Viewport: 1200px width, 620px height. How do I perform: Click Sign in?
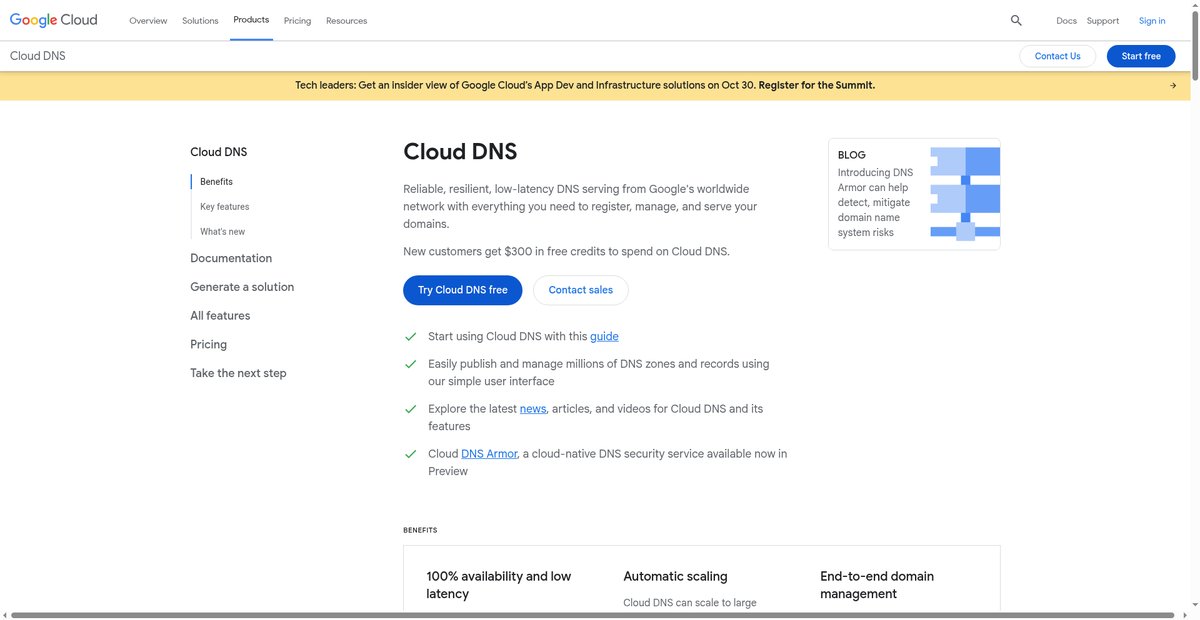[x=1152, y=20]
